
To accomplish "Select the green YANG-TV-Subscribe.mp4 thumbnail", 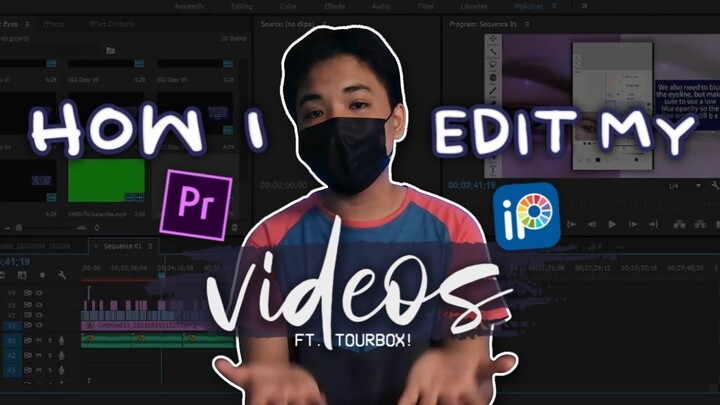I will point(106,180).
